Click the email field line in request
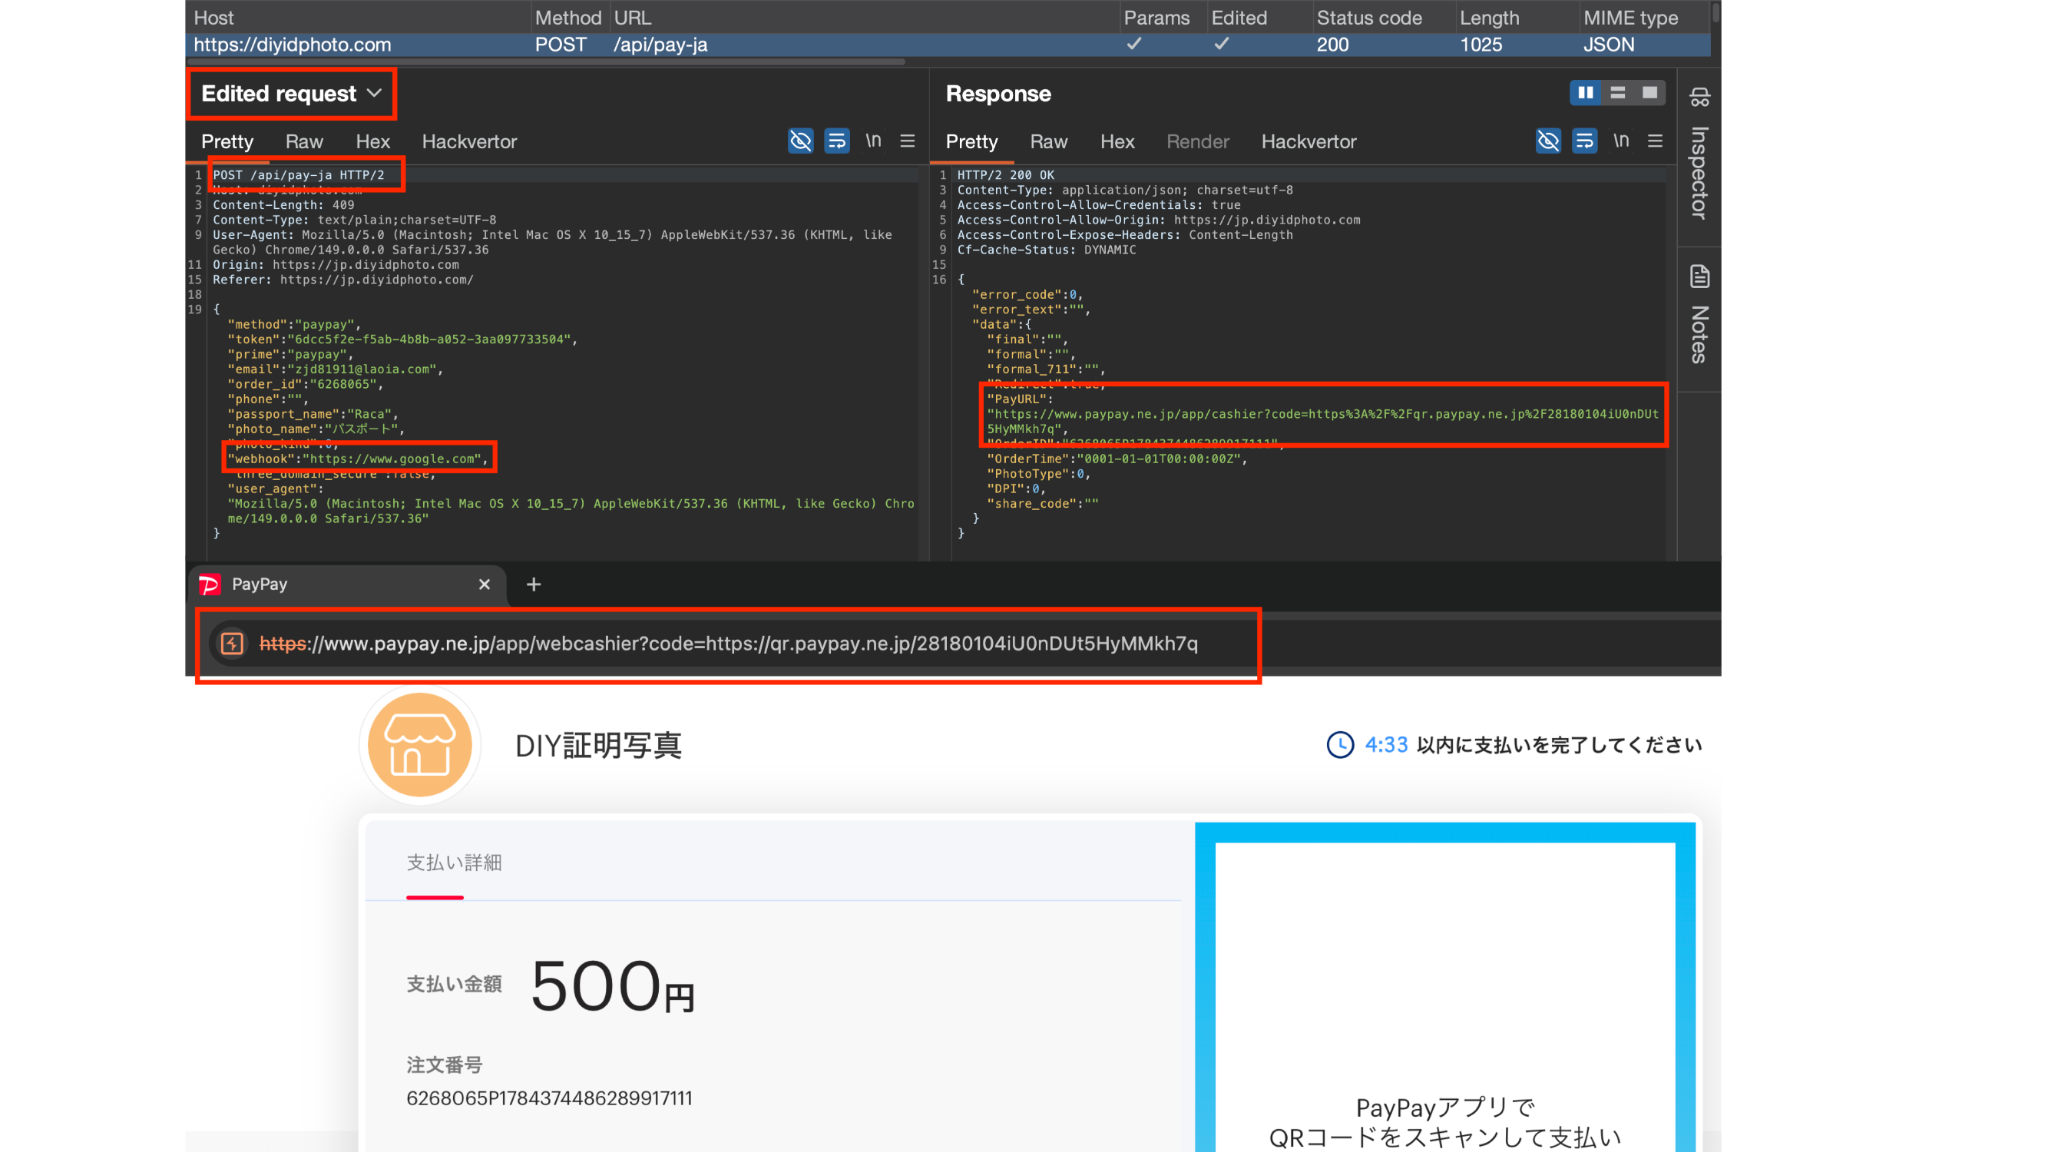2048x1152 pixels. 335,369
